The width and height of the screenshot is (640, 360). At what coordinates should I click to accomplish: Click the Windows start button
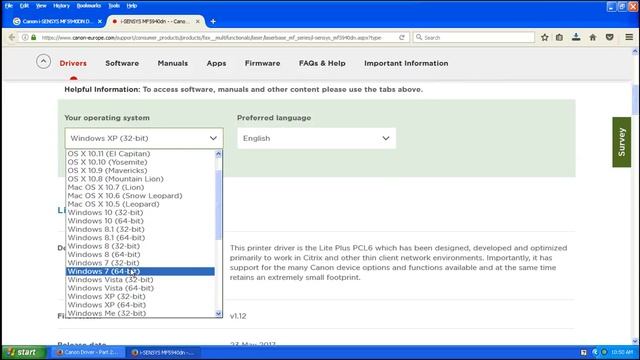coord(23,352)
